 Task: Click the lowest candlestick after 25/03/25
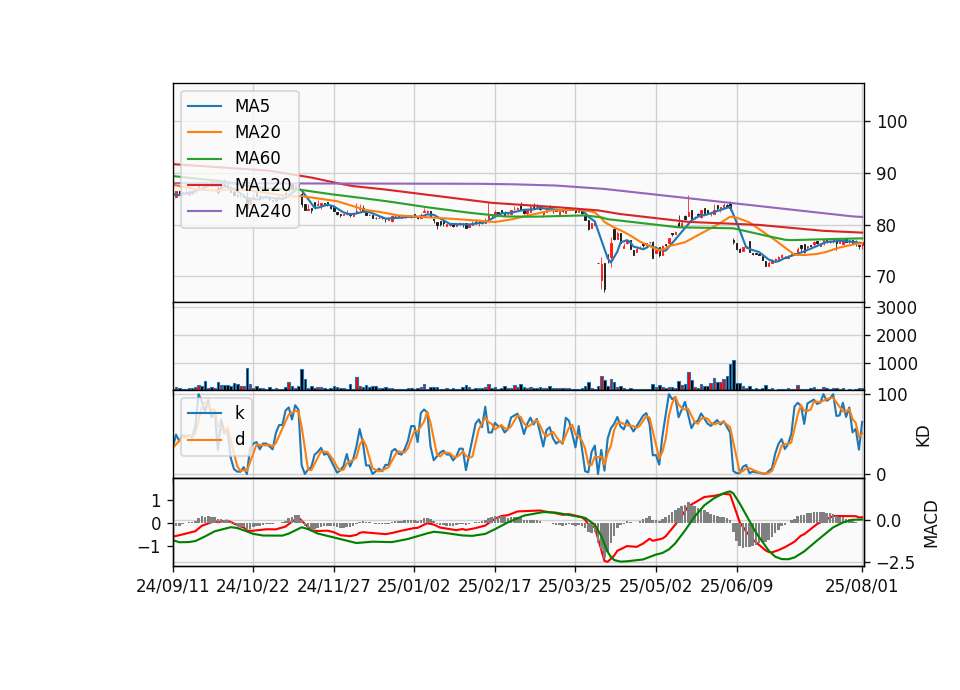pos(604,276)
